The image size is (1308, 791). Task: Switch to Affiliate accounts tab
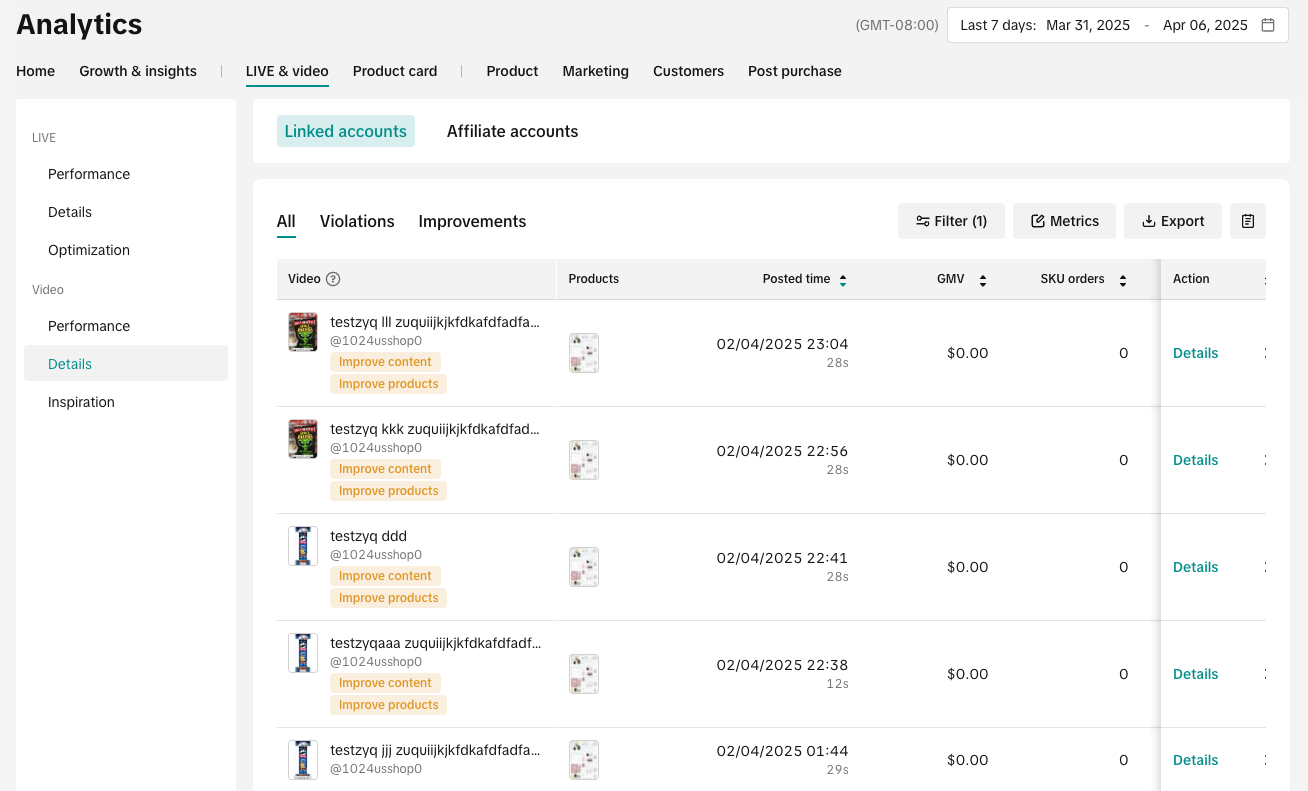coord(512,131)
